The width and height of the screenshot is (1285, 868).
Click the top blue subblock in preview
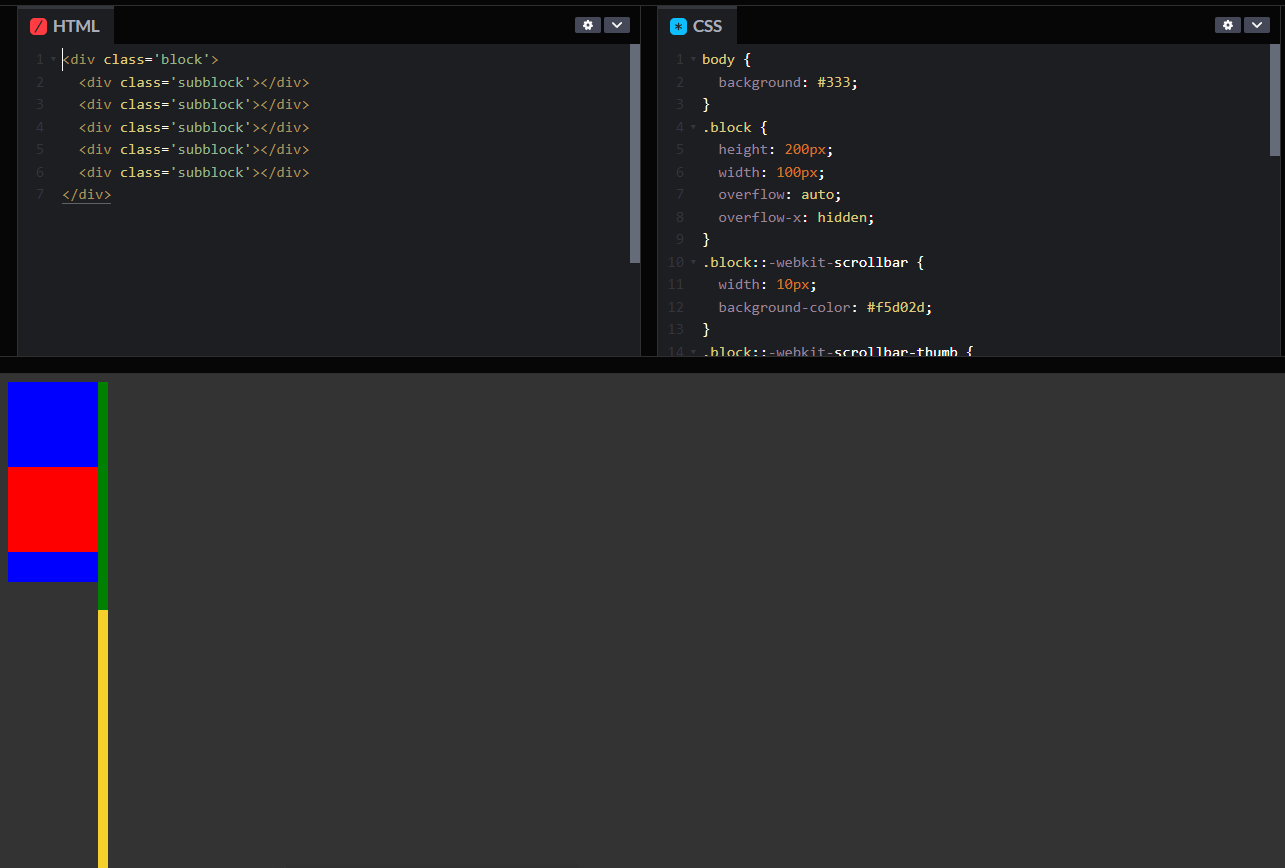[x=53, y=424]
